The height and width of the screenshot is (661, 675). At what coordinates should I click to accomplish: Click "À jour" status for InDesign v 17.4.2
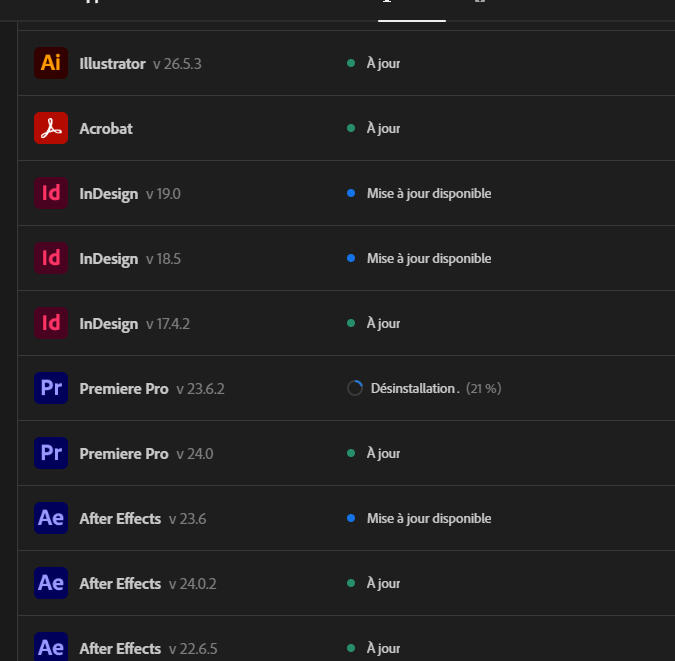click(383, 323)
